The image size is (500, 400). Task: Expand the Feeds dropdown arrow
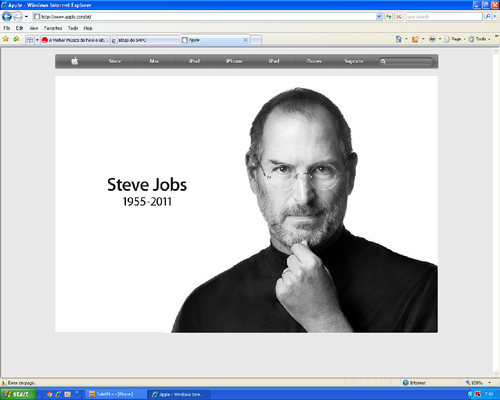click(423, 39)
